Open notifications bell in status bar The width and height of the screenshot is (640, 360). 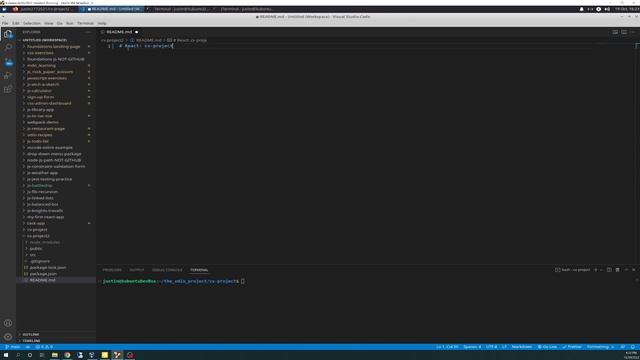click(633, 347)
